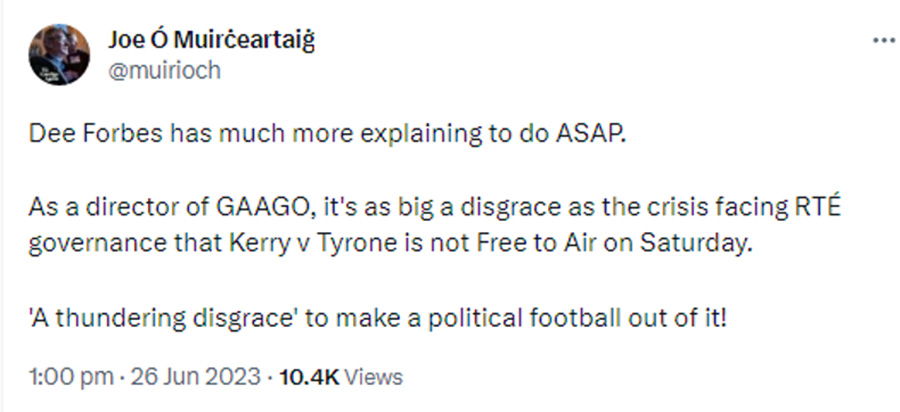Screen dimensions: 900x412
Task: Click the 10.4K view count number
Action: click(310, 377)
